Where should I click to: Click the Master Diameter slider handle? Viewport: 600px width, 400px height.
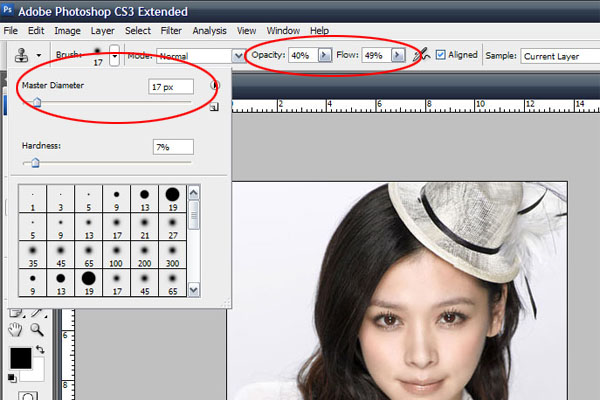coord(37,102)
